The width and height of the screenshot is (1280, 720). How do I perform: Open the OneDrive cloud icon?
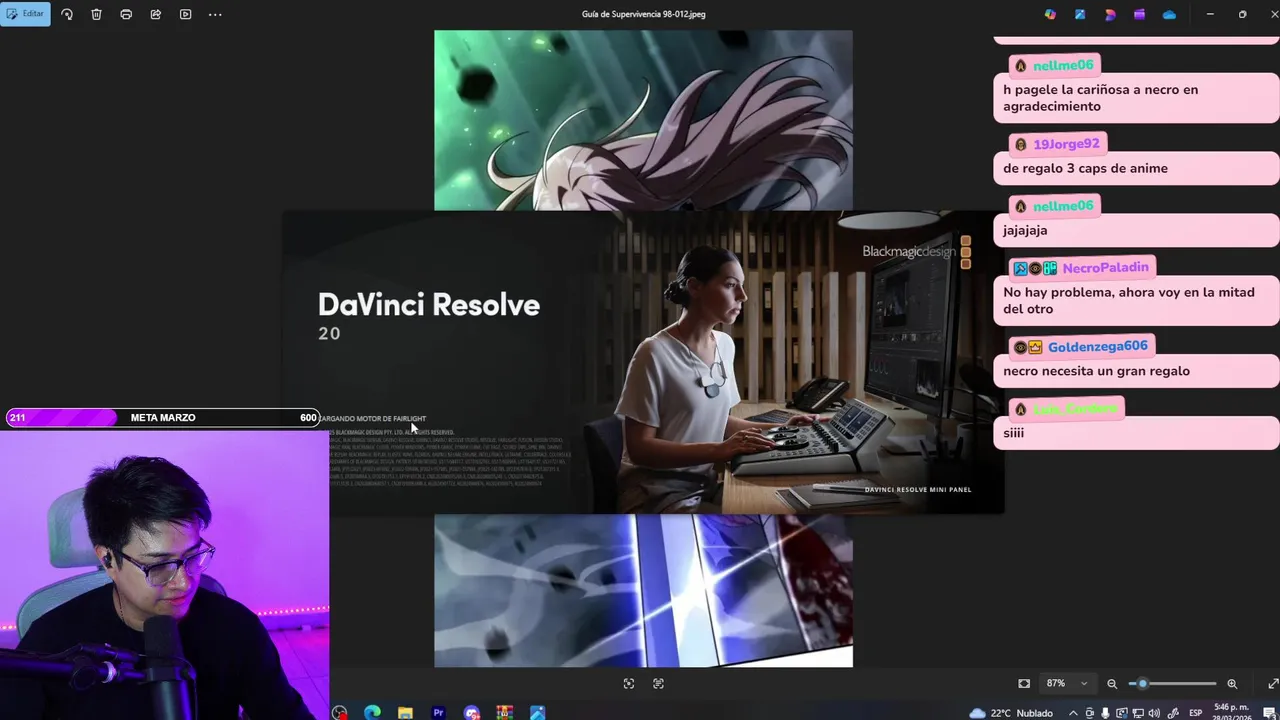click(x=1169, y=14)
